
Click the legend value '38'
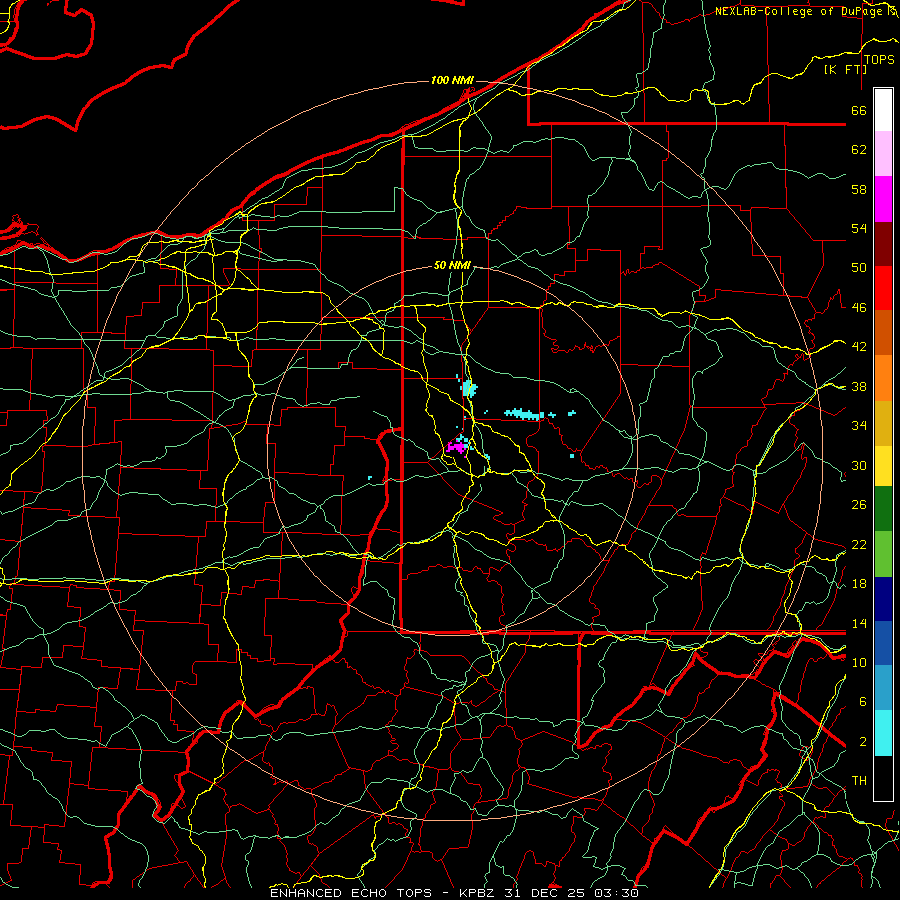(859, 387)
